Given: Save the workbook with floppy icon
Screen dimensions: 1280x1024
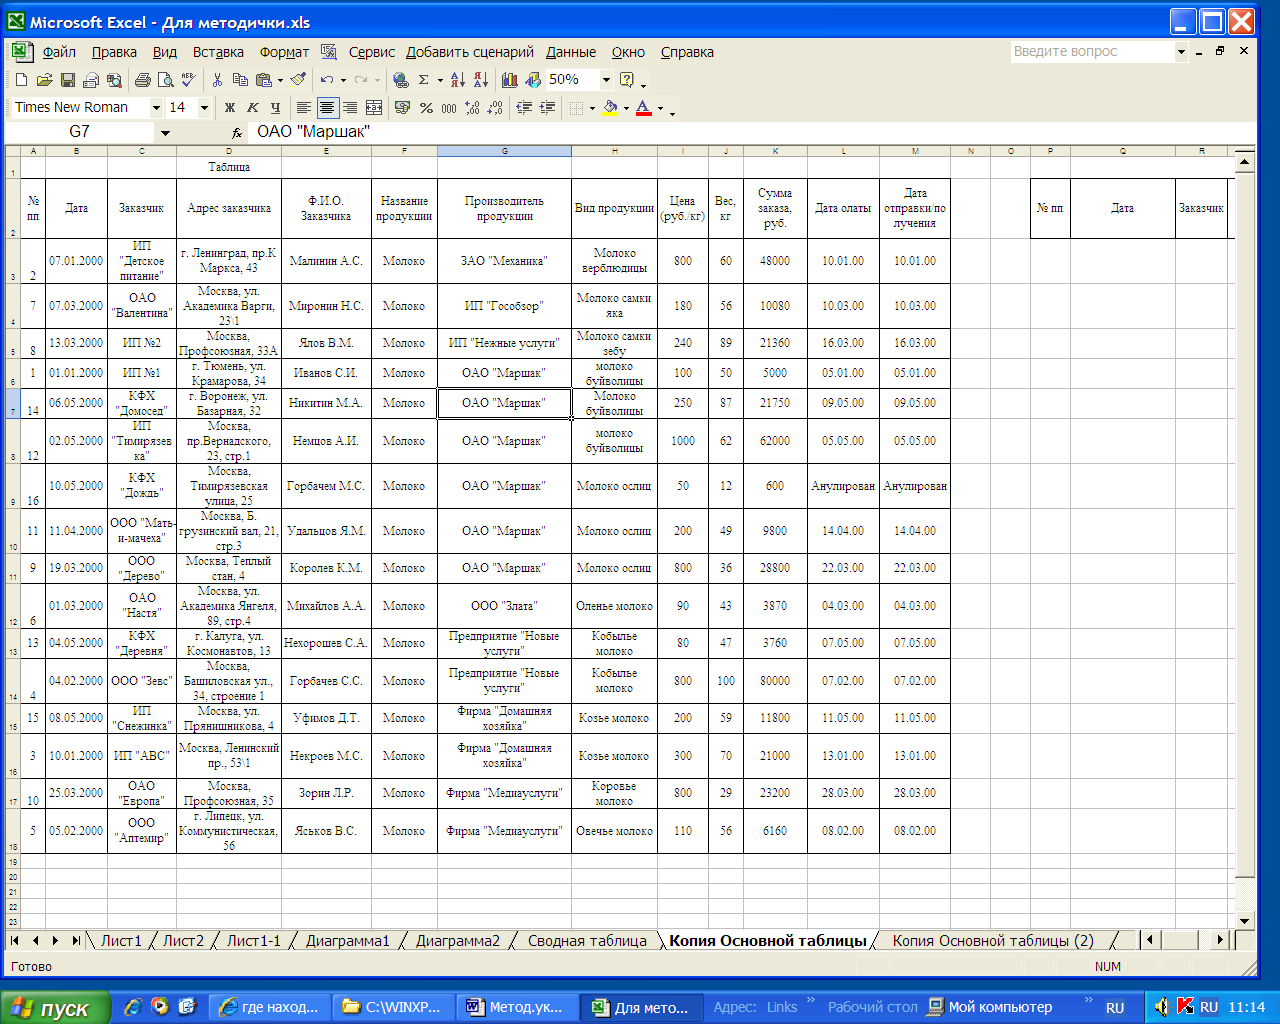Looking at the screenshot, I should pyautogui.click(x=68, y=80).
